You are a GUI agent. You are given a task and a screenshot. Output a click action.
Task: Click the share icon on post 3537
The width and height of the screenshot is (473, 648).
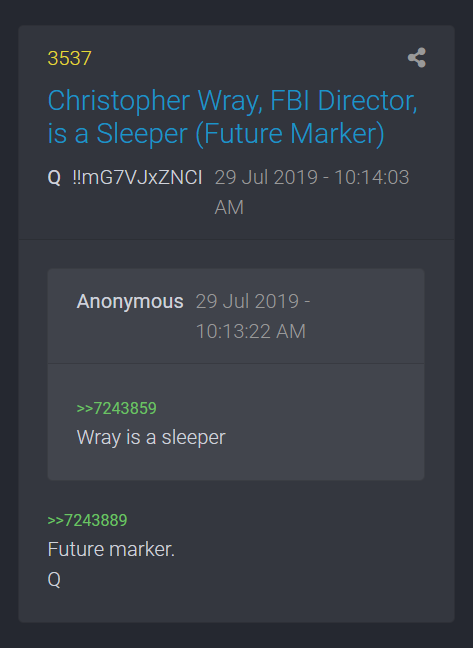[x=416, y=57]
